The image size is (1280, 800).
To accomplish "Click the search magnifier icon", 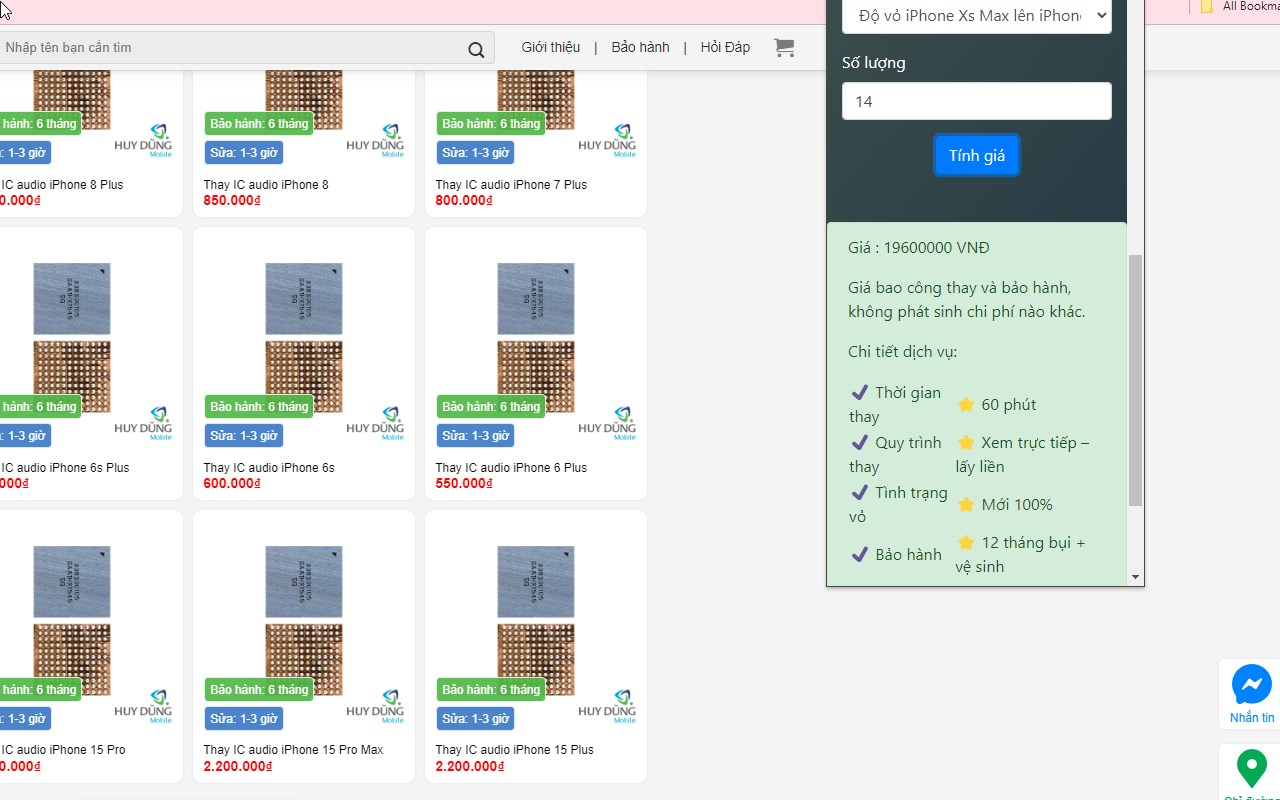I will click(x=476, y=49).
